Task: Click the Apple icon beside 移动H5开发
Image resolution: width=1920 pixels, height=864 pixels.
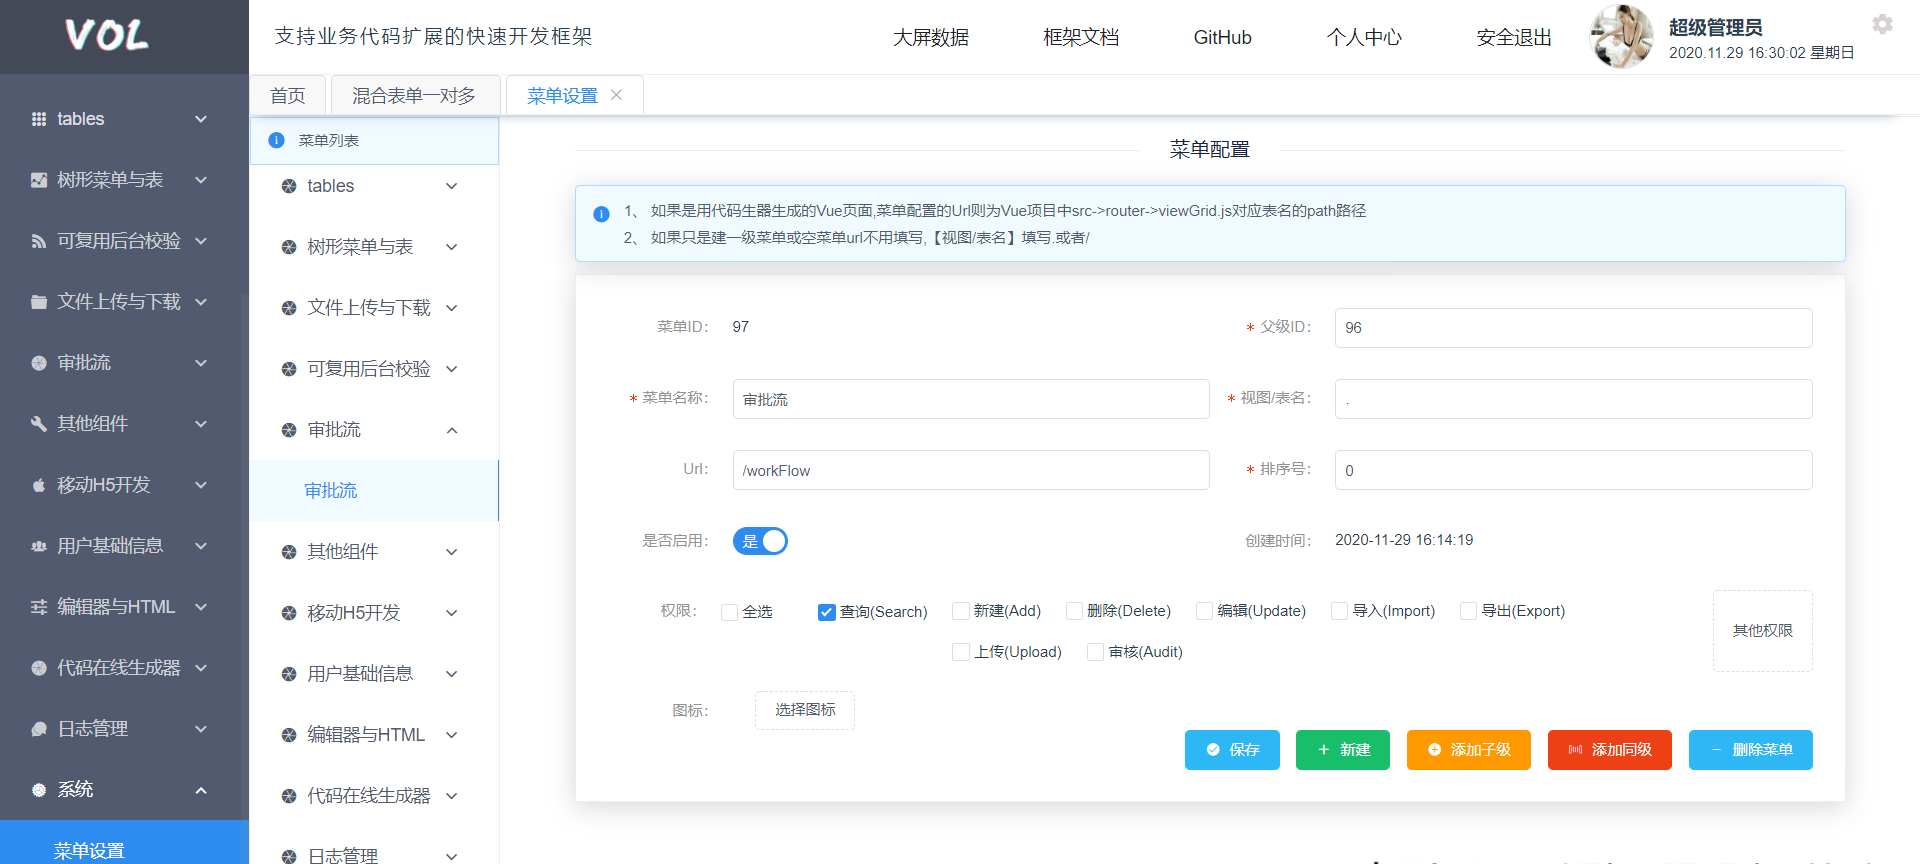Action: [x=39, y=485]
